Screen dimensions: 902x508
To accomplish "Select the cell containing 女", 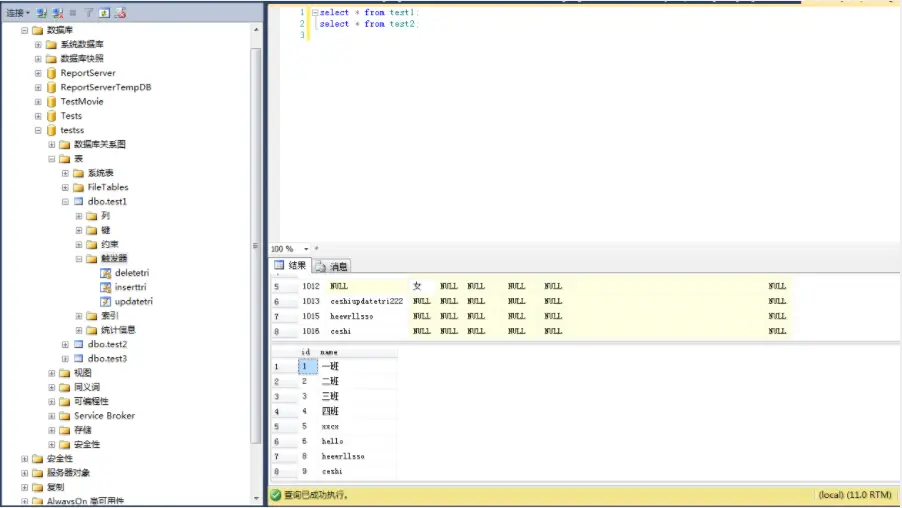I will click(422, 286).
